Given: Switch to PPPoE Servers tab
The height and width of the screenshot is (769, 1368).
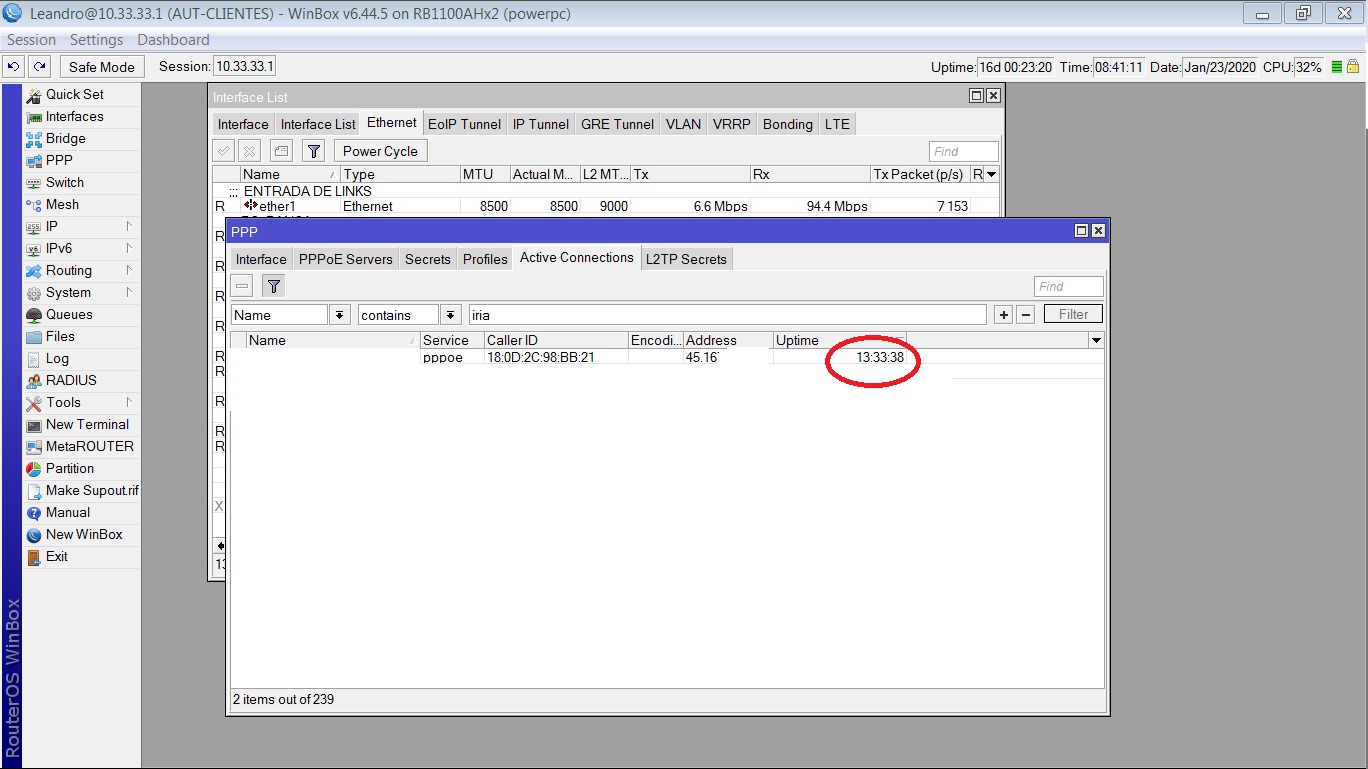Looking at the screenshot, I should (346, 259).
